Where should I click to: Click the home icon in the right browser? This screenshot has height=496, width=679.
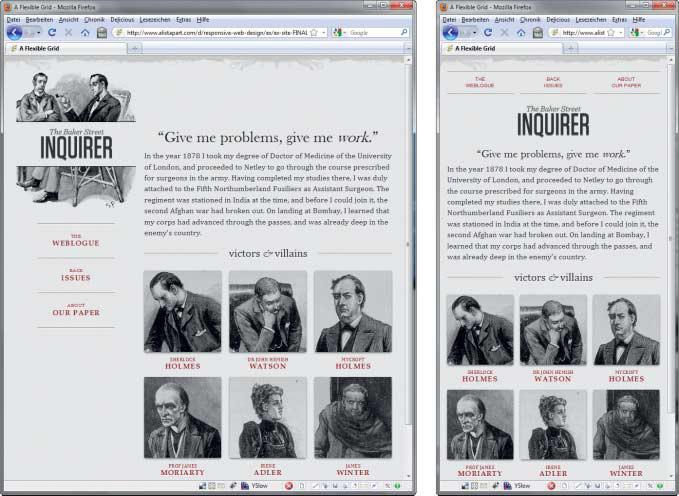pos(521,32)
